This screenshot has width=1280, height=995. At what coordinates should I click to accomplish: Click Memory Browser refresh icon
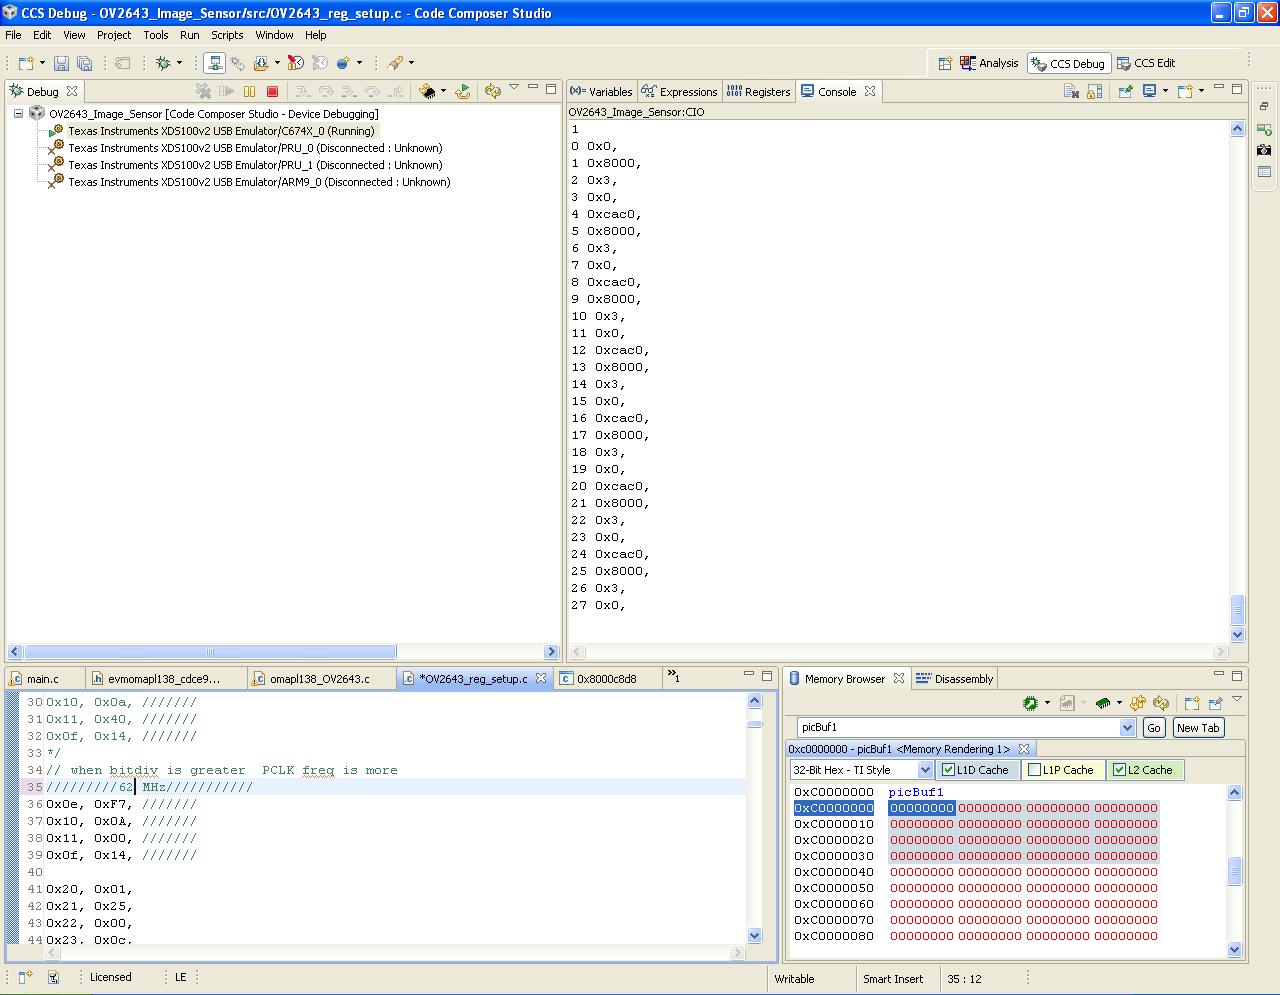click(x=1161, y=703)
